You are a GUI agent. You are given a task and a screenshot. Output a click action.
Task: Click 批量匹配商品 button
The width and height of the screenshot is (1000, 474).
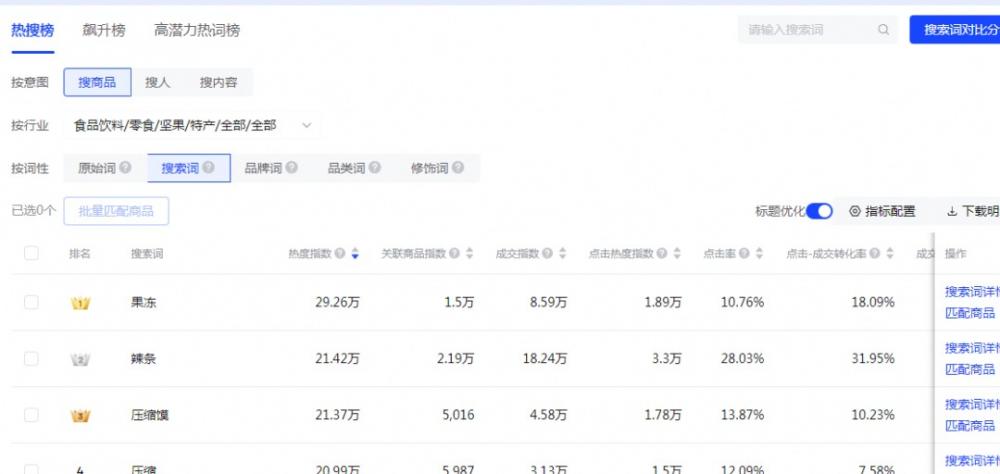[x=116, y=211]
